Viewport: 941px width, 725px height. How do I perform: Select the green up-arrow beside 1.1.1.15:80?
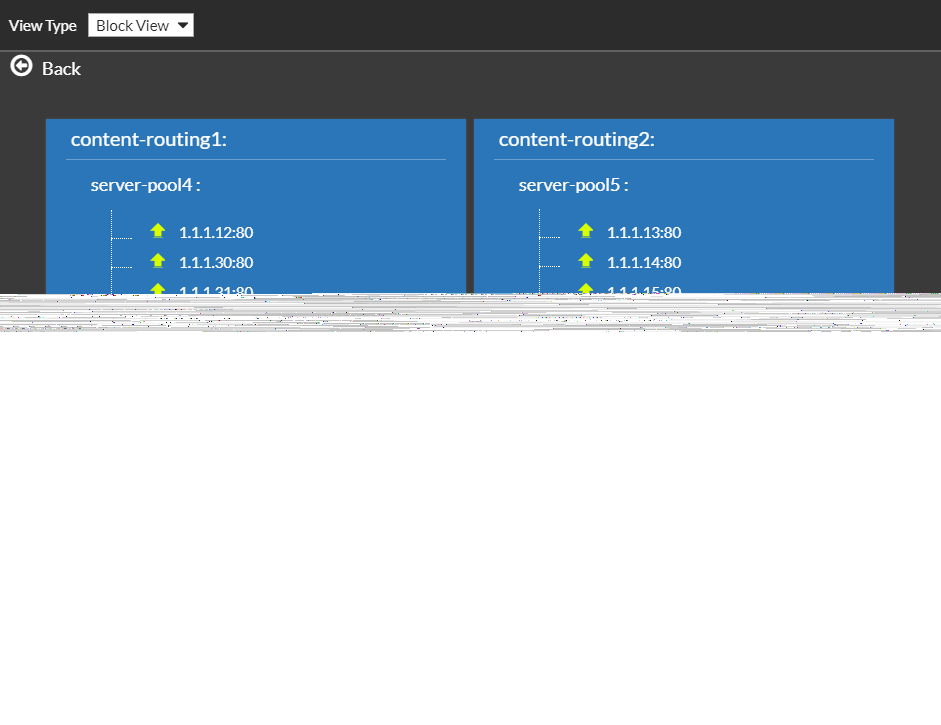pos(586,289)
